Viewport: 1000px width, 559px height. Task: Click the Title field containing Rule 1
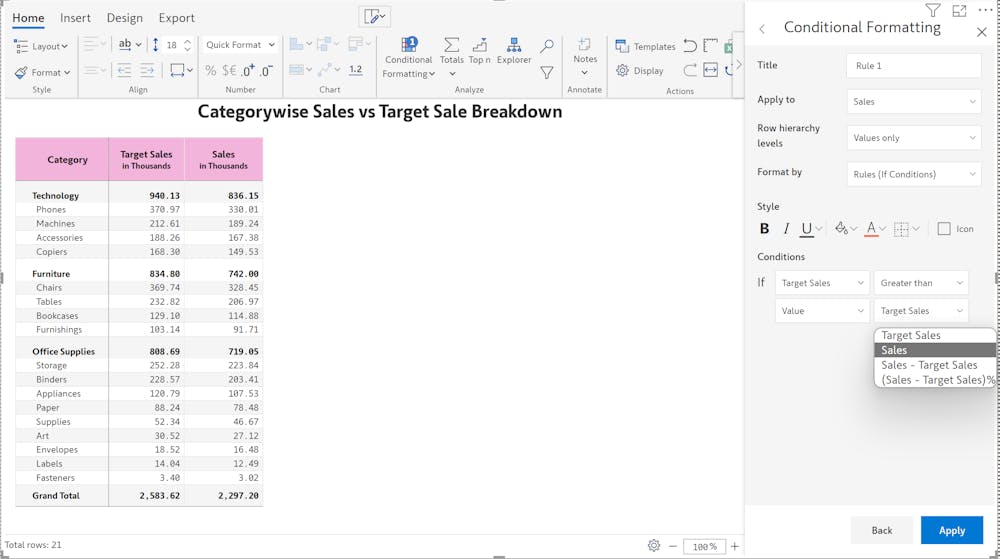(x=913, y=66)
